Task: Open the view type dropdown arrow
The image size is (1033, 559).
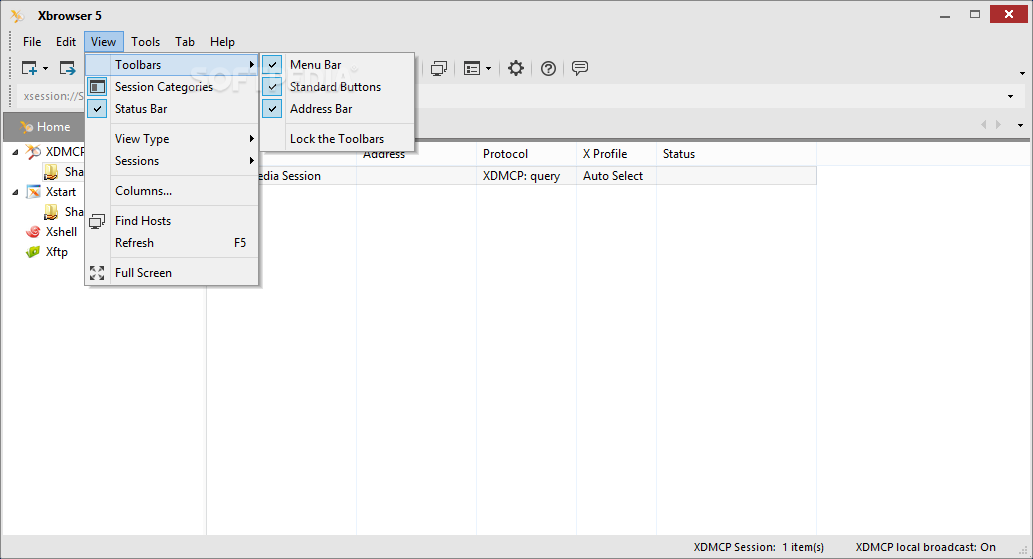Action: (x=488, y=68)
